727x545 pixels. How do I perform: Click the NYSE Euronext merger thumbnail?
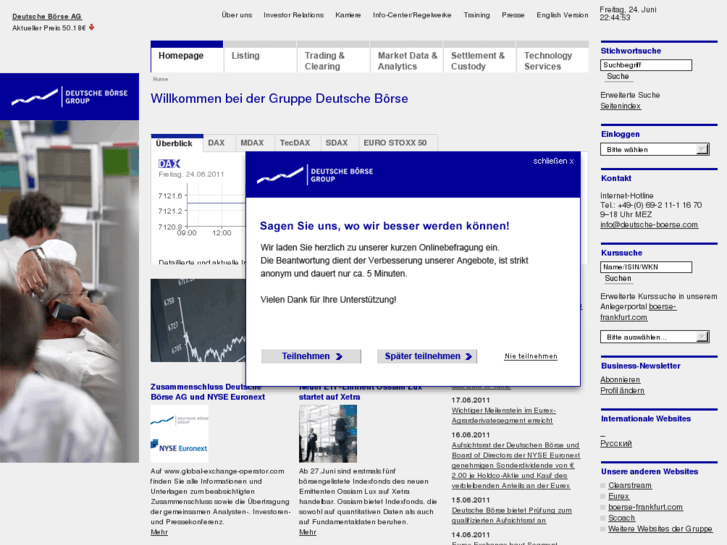point(179,434)
